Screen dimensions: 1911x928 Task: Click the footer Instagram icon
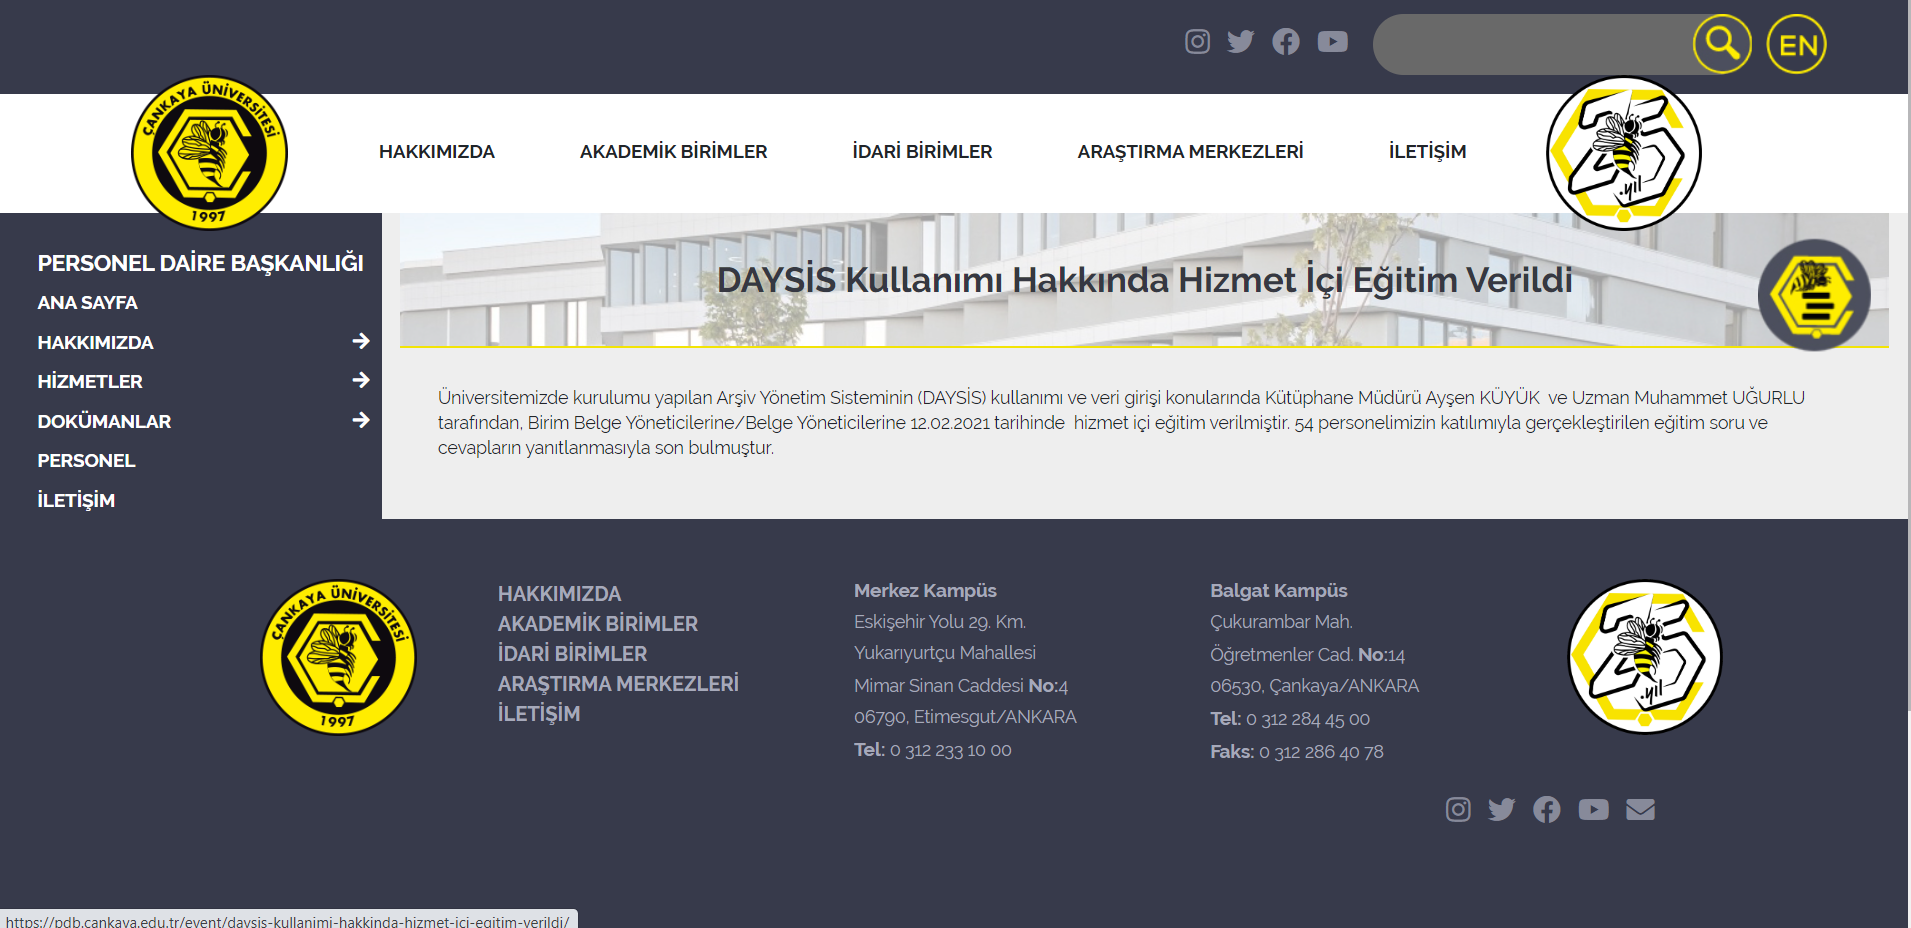[1458, 809]
